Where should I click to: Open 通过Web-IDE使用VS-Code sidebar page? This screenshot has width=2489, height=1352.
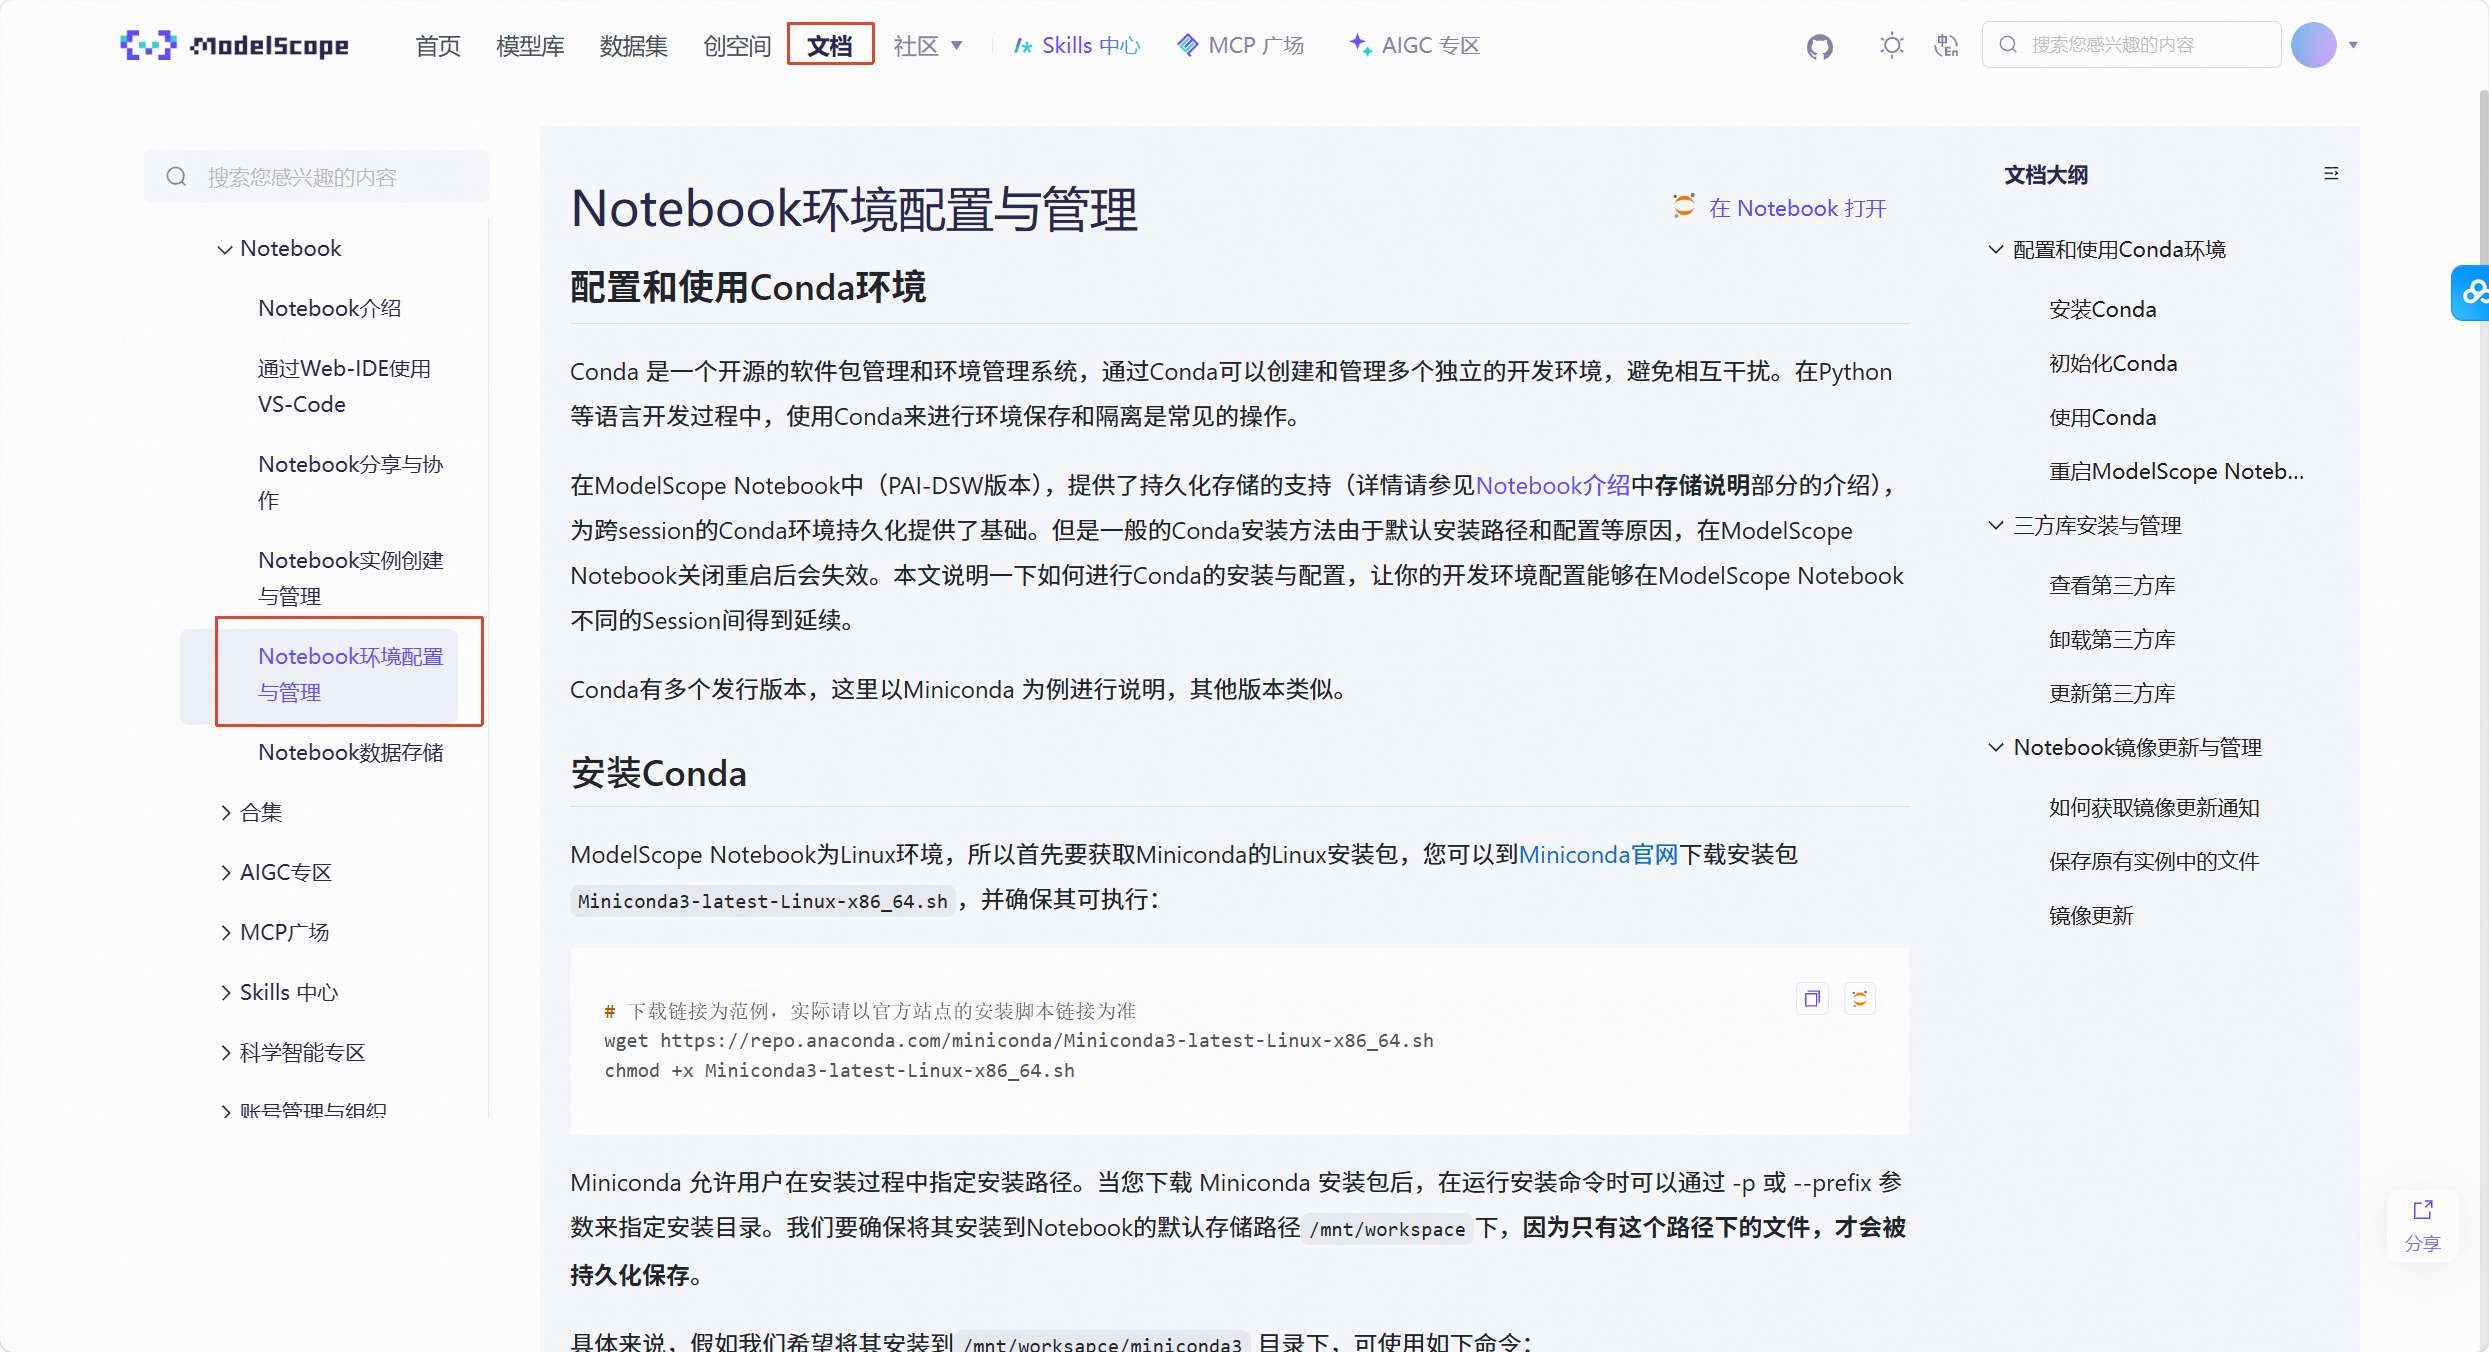344,386
